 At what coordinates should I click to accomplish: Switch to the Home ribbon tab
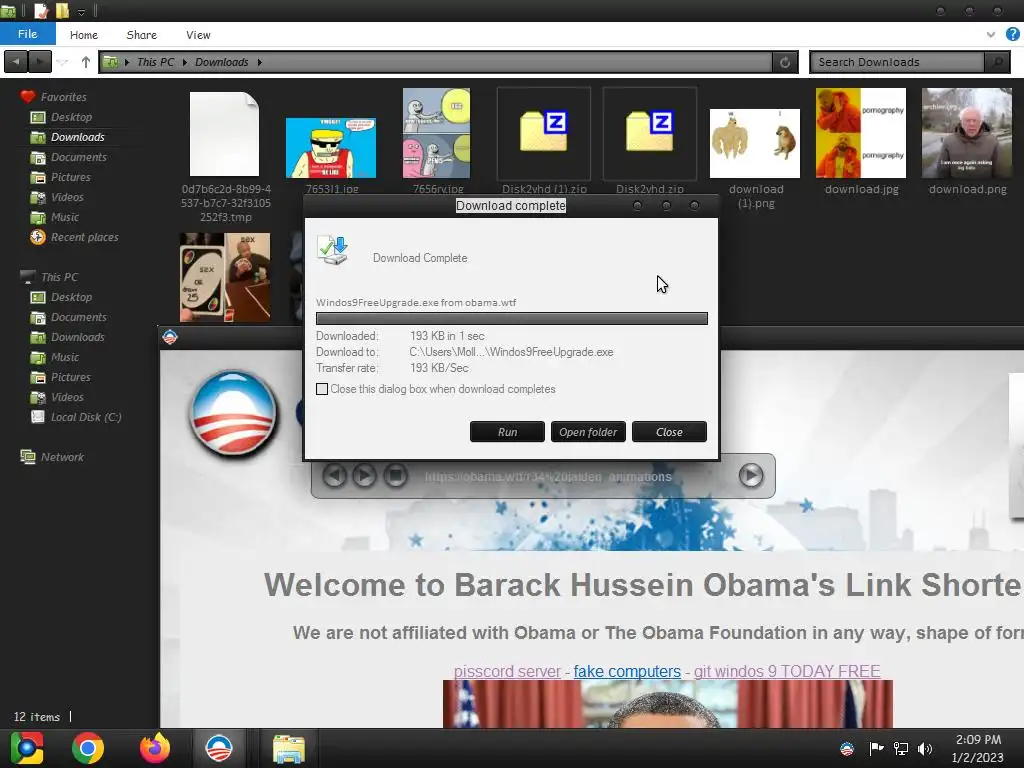point(84,35)
